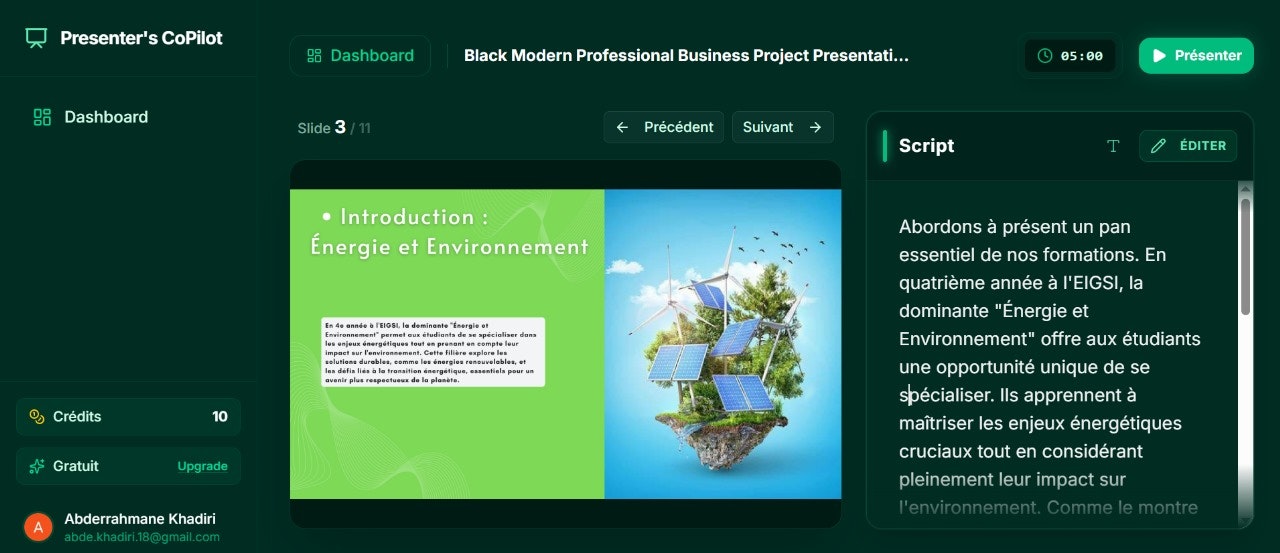
Task: Click the Script panel heading
Action: (x=926, y=146)
